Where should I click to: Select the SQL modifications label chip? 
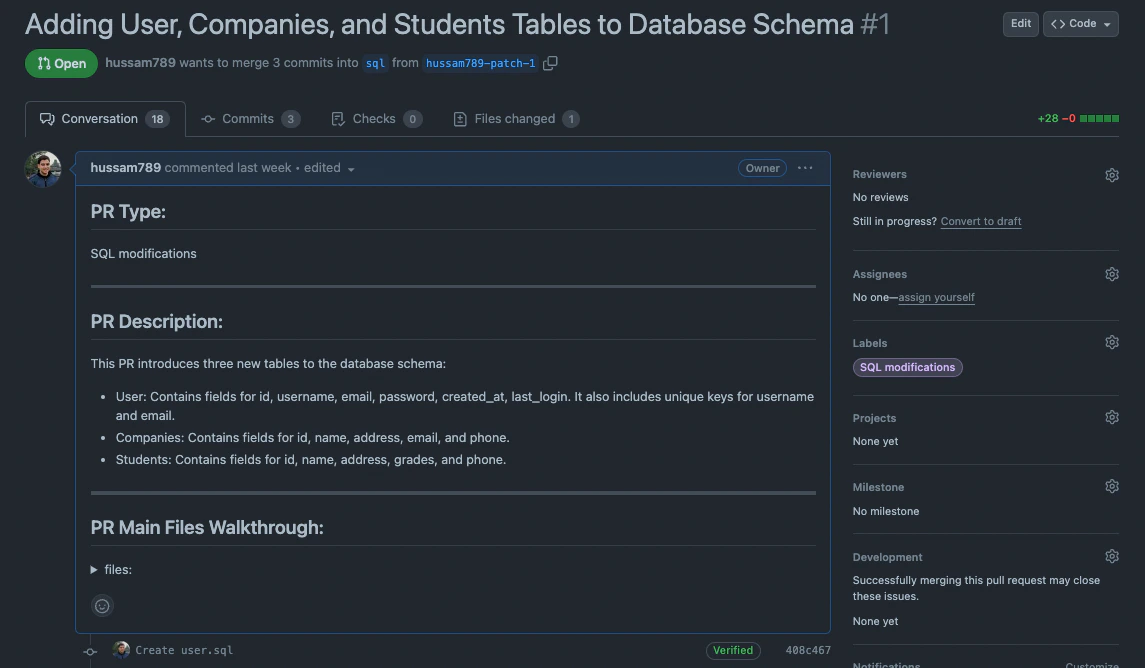coord(906,367)
